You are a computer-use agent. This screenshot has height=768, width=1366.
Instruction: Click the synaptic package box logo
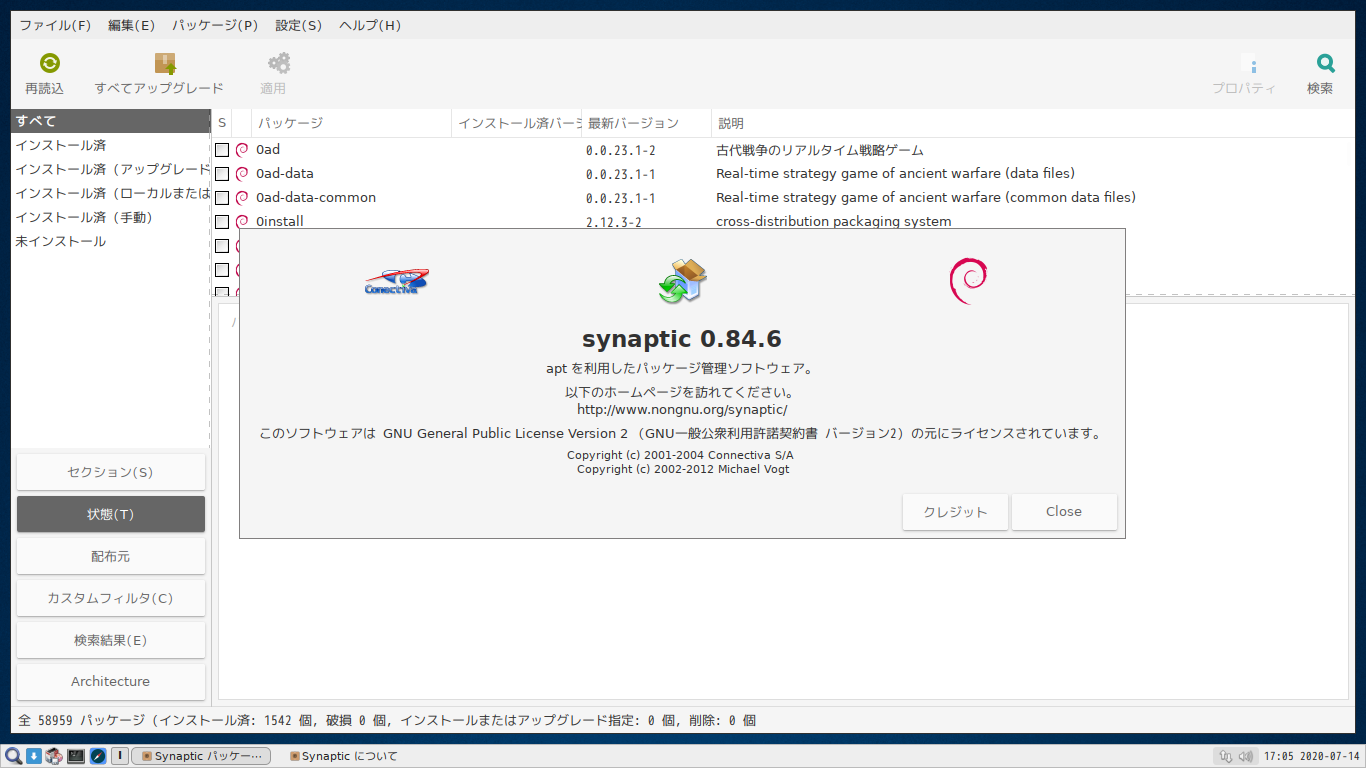tap(682, 281)
